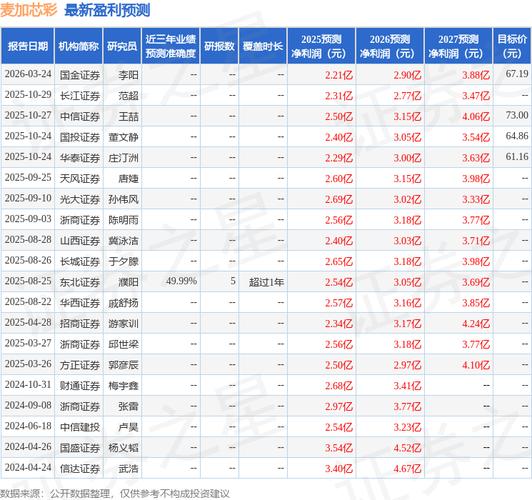The image size is (532, 500).
Task: Click 4.67亿 in 信达证券 row
Action: (407, 468)
